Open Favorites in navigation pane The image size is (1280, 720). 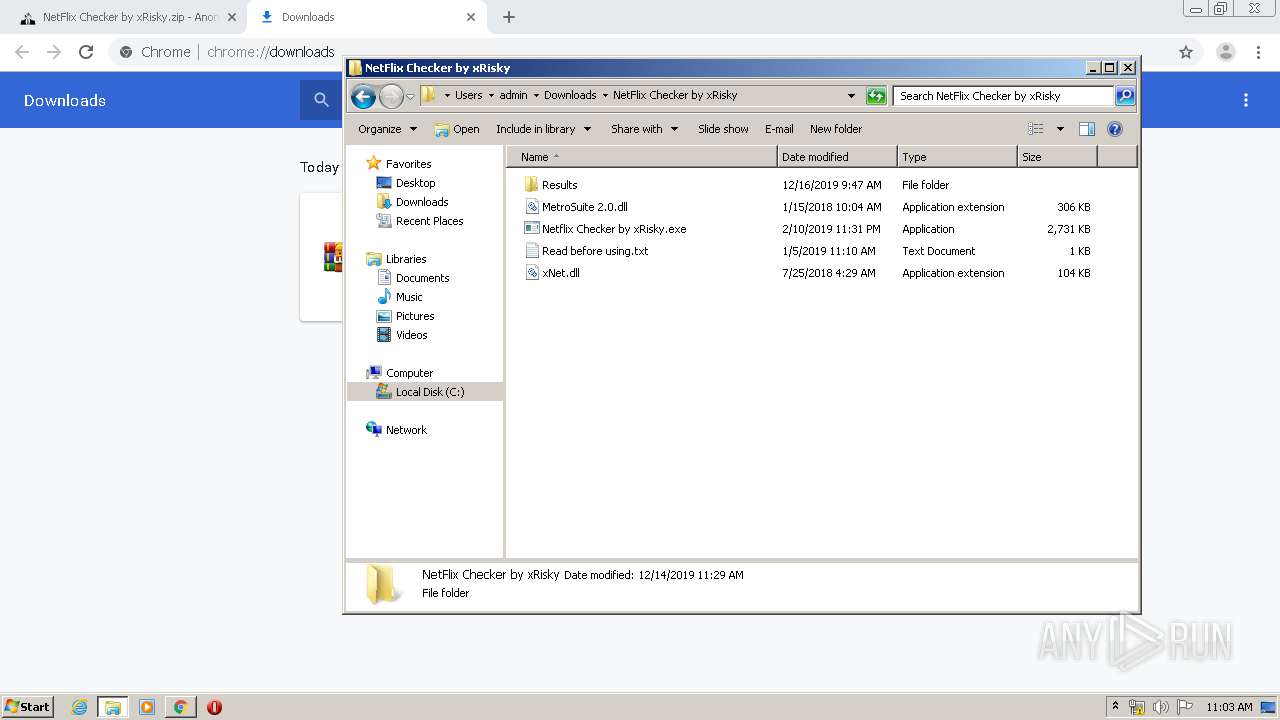pos(408,164)
